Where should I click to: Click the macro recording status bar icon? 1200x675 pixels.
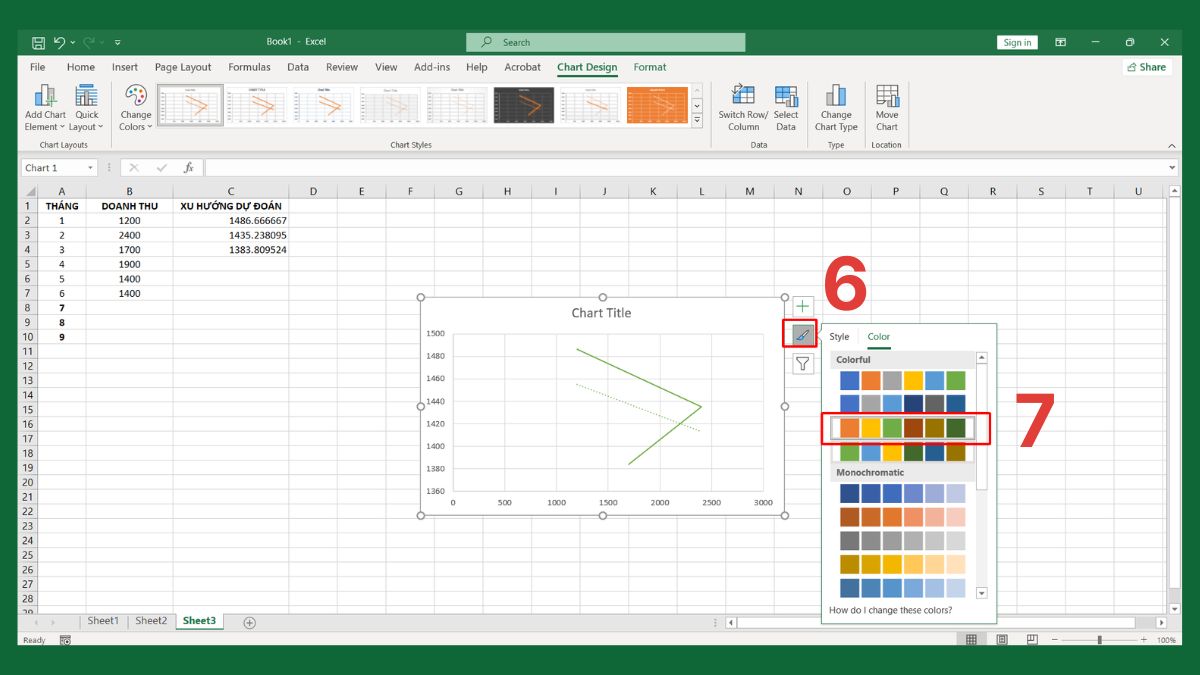(x=65, y=640)
